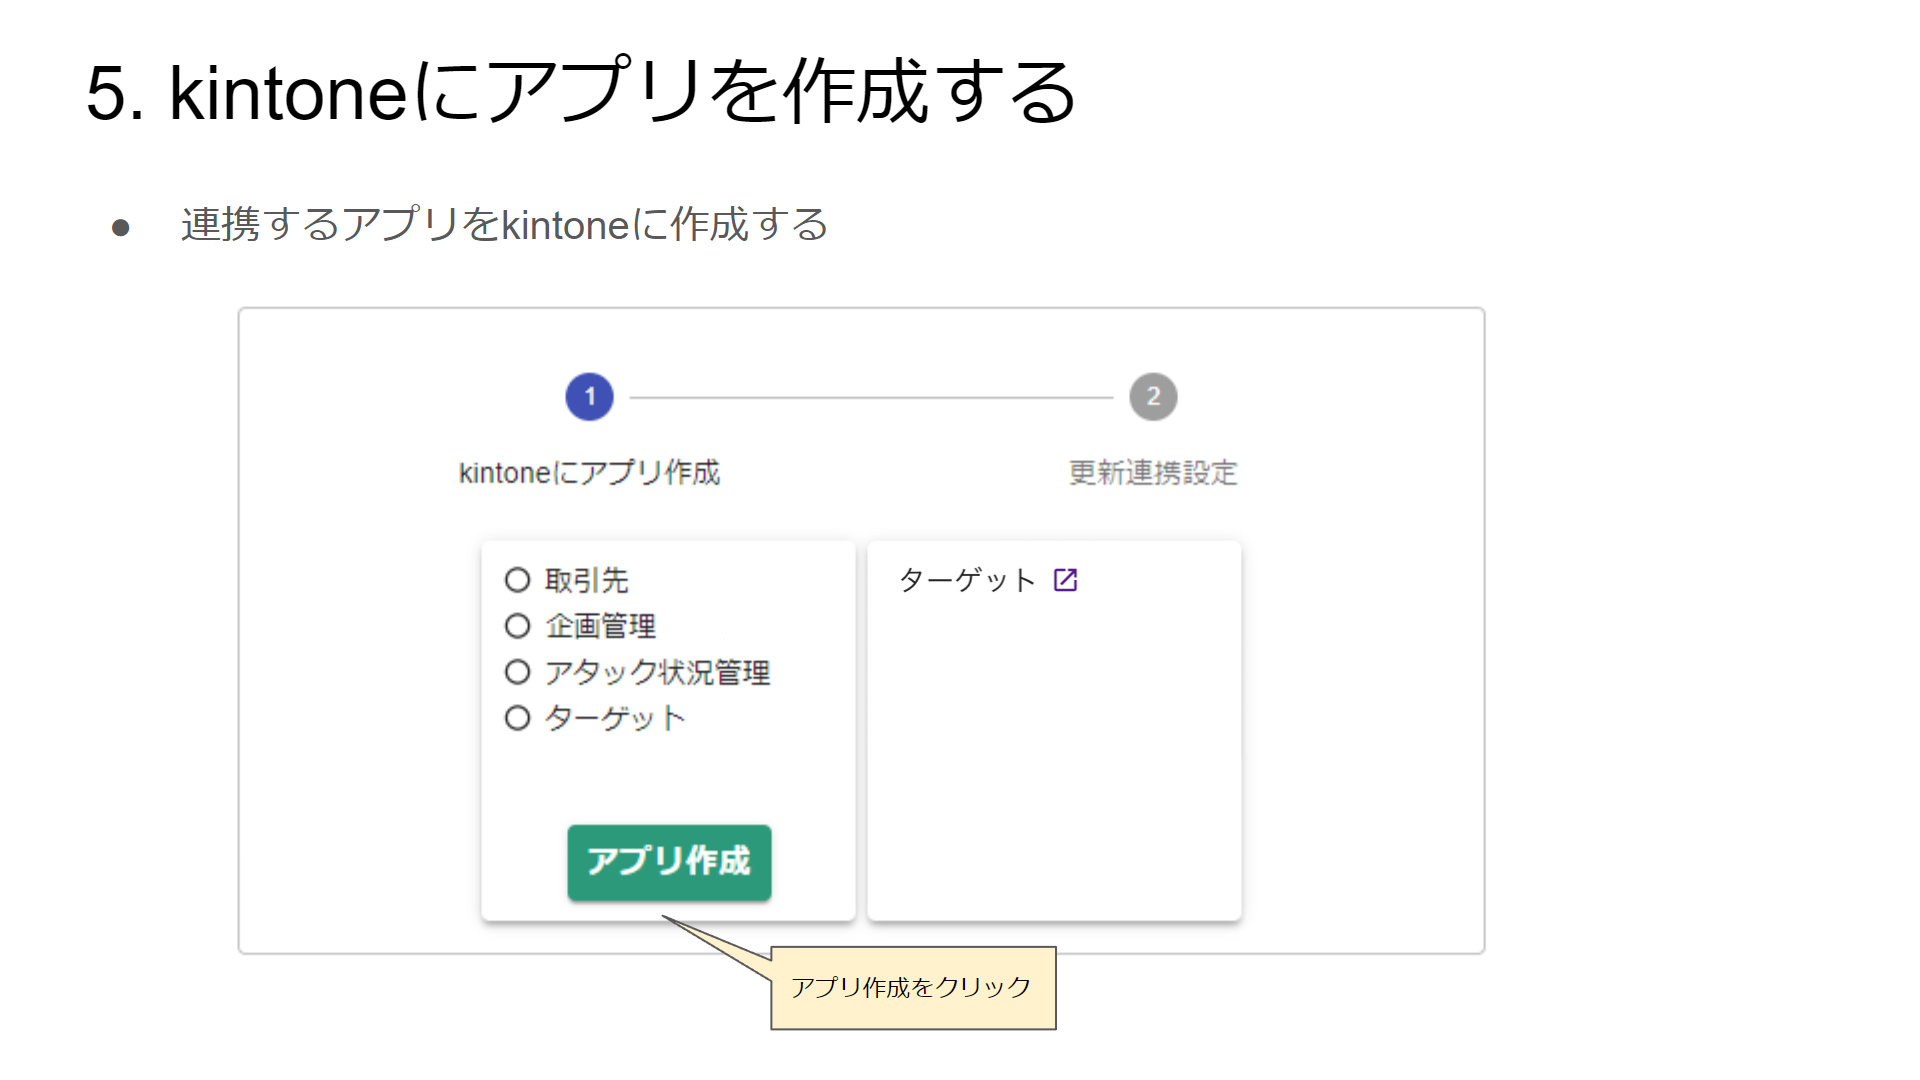This screenshot has height=1080, width=1920.
Task: Select the ターゲット radio button
Action: coord(517,718)
